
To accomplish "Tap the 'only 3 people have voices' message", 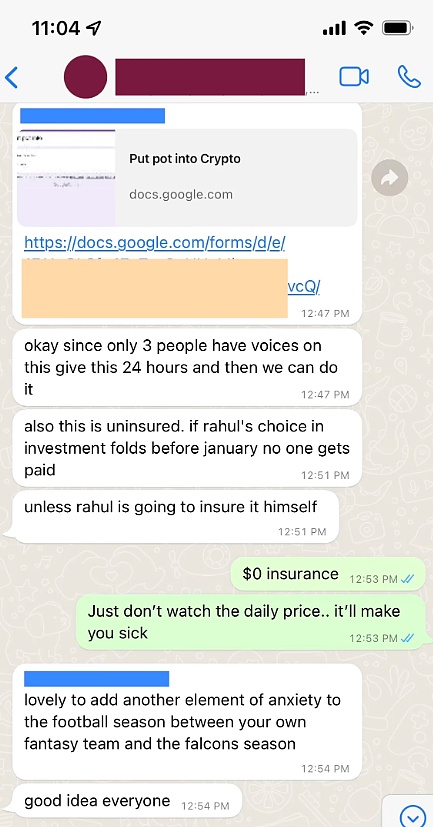I will click(187, 367).
